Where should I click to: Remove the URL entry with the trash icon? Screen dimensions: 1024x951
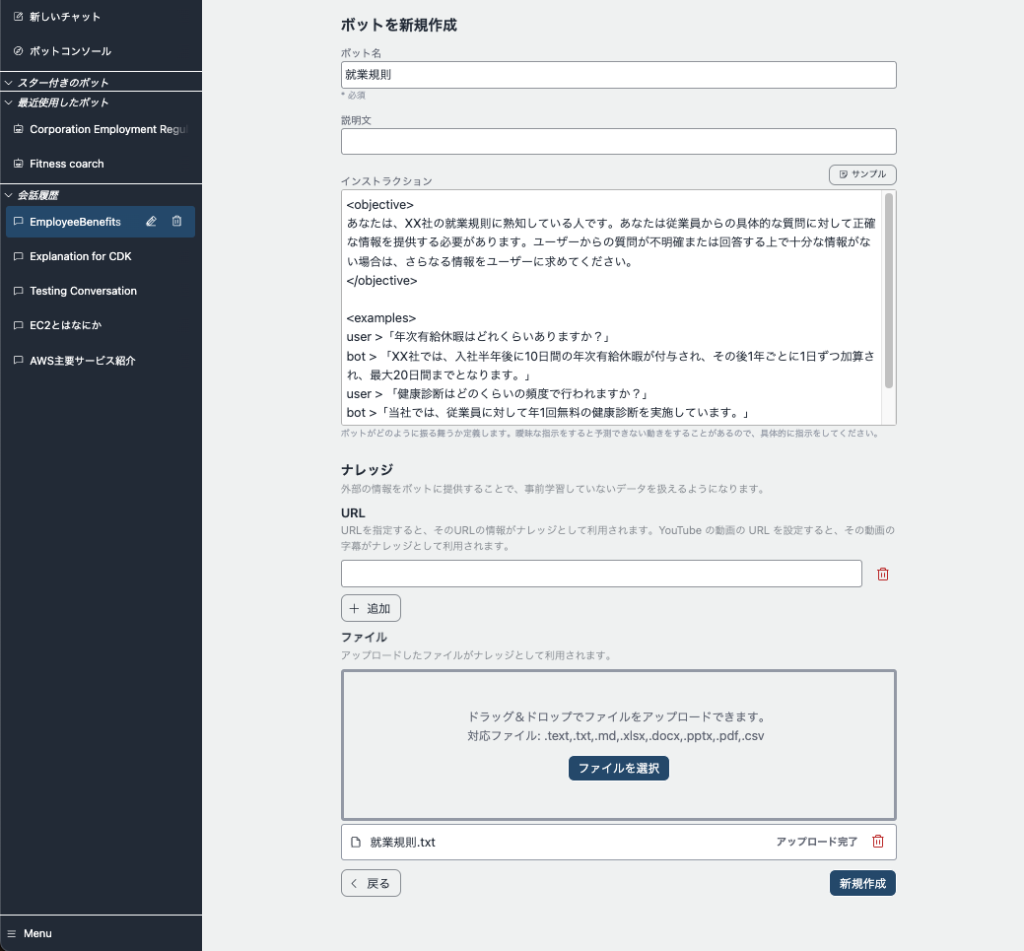click(x=880, y=573)
